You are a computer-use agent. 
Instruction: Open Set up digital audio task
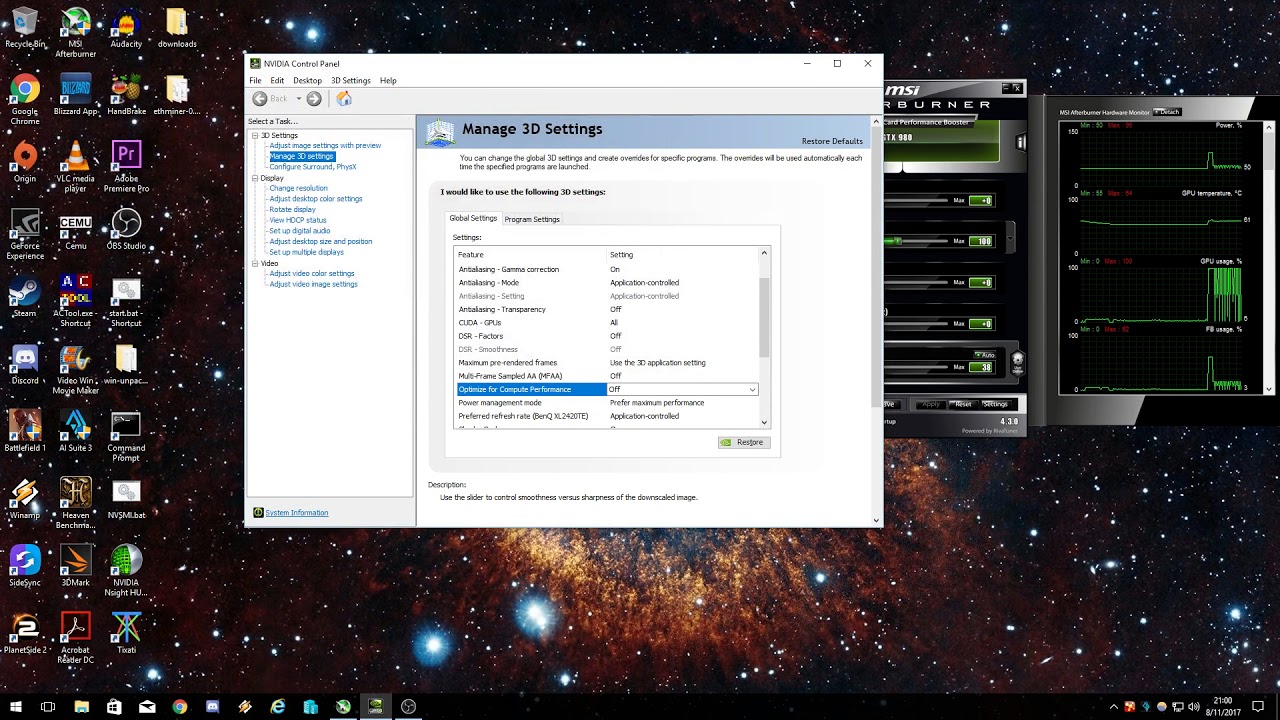tap(300, 231)
